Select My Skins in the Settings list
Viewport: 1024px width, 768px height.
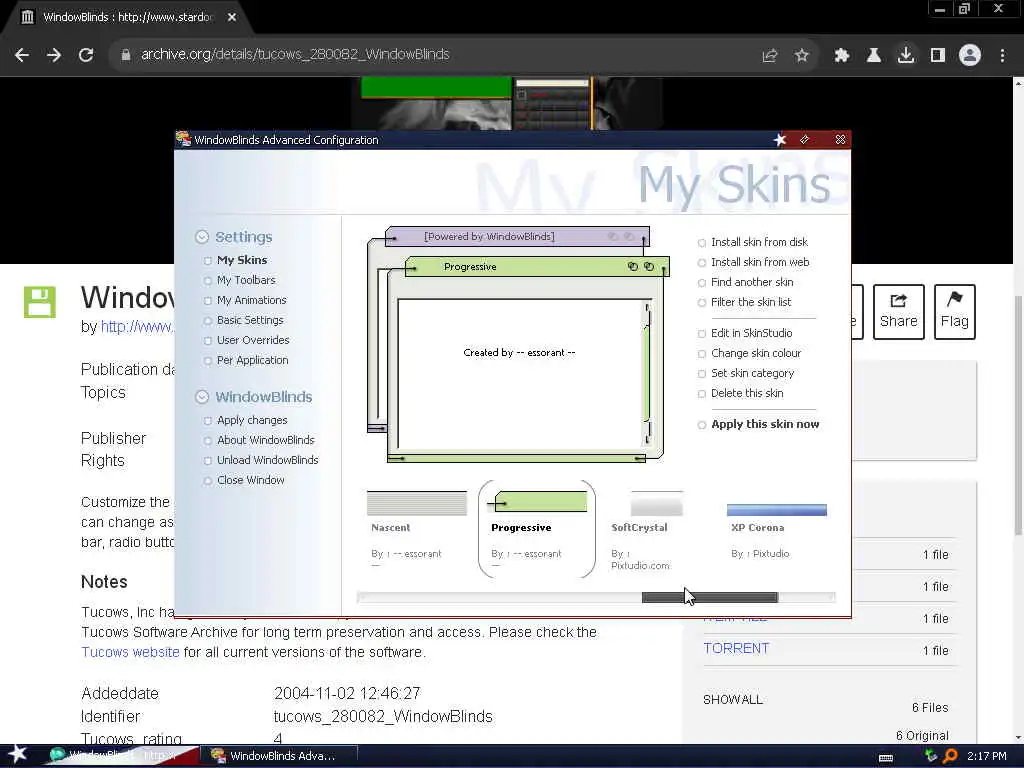pyautogui.click(x=242, y=260)
